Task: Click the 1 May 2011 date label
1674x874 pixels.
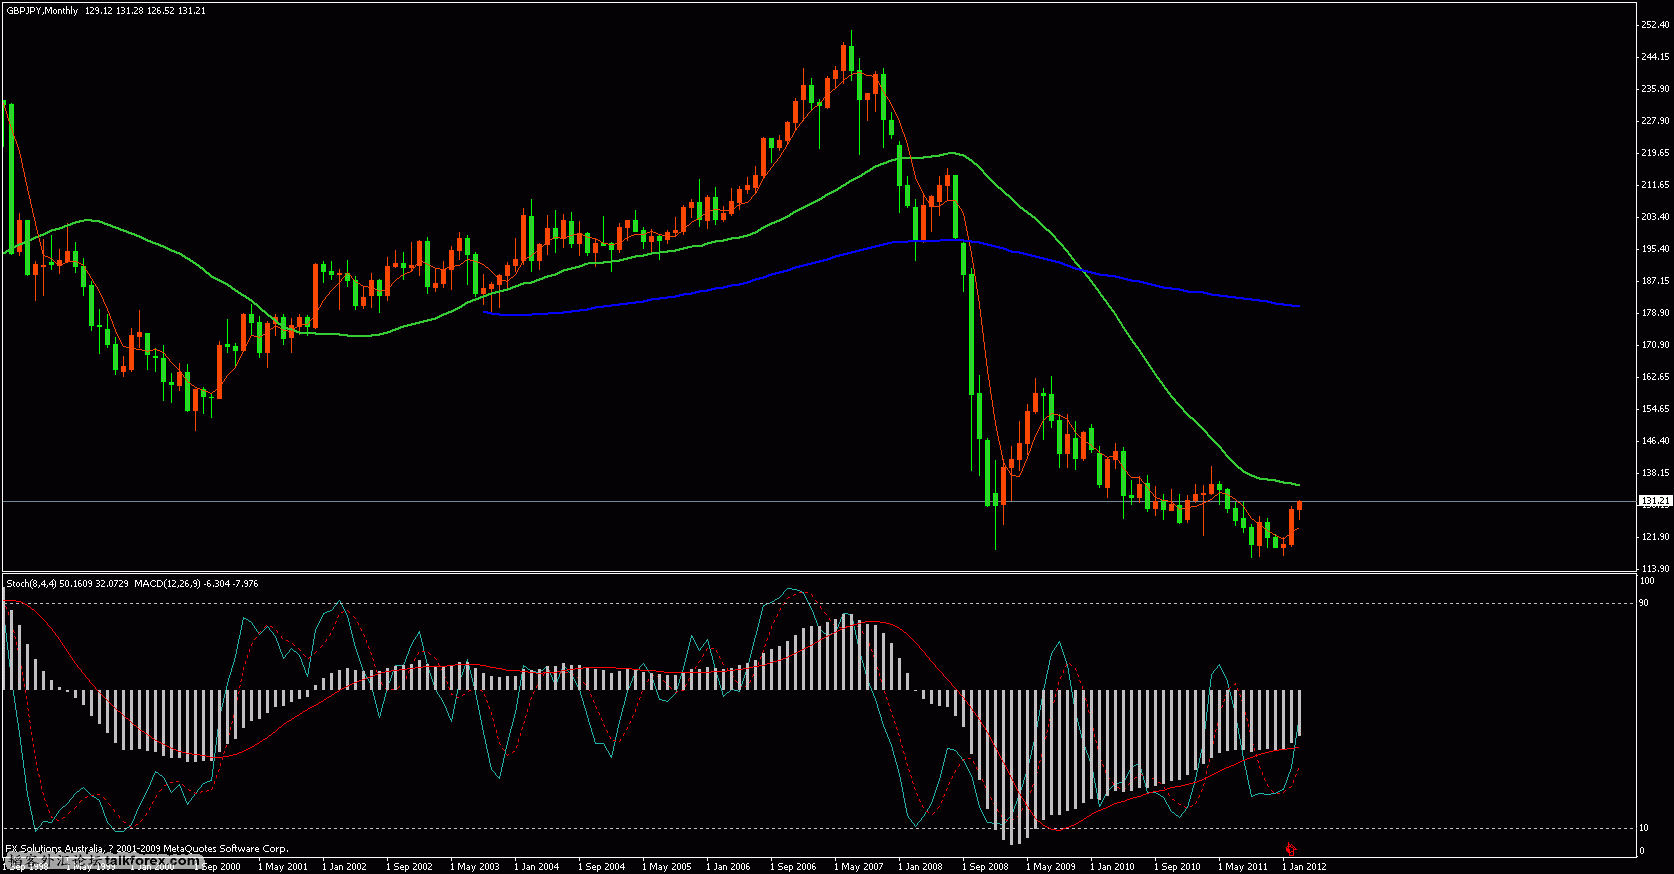Action: (x=1243, y=867)
